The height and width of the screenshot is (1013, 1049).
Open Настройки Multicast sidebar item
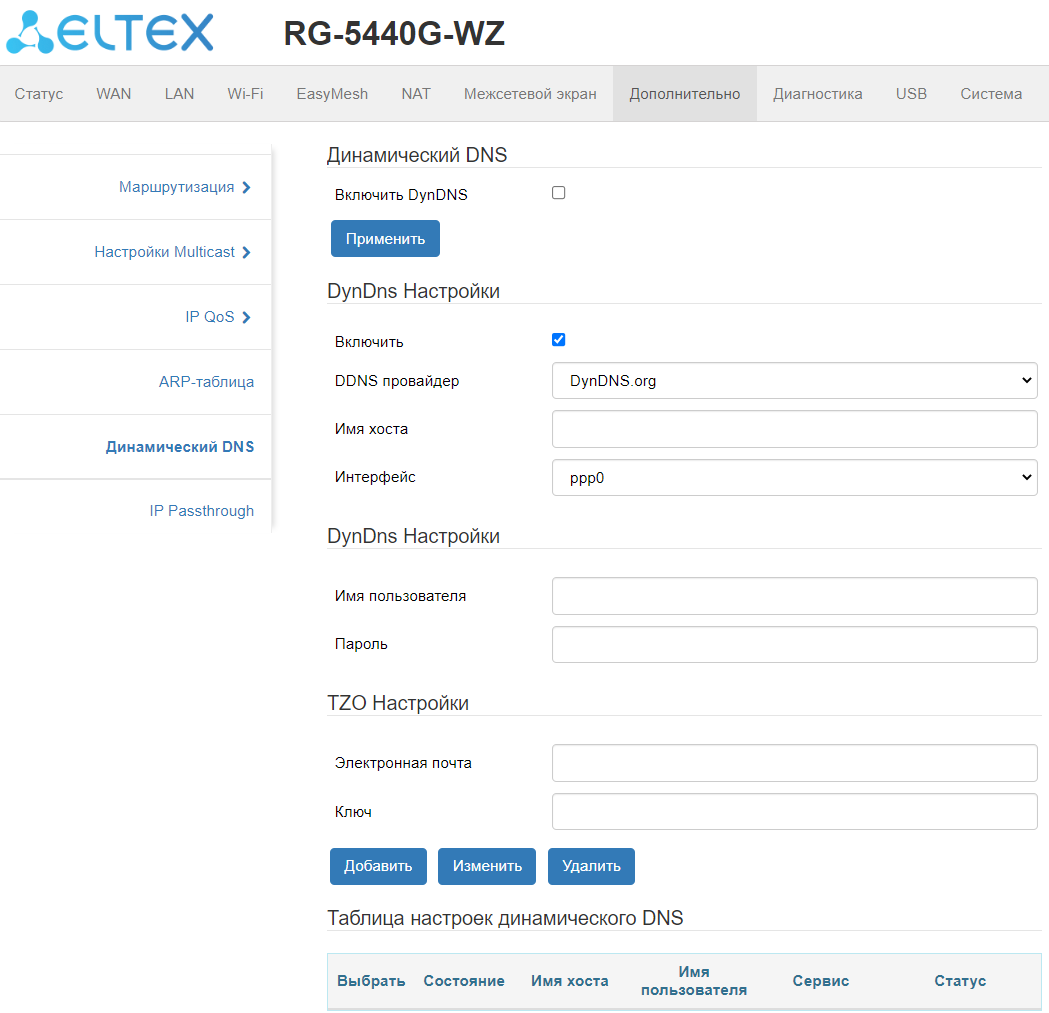(x=165, y=252)
